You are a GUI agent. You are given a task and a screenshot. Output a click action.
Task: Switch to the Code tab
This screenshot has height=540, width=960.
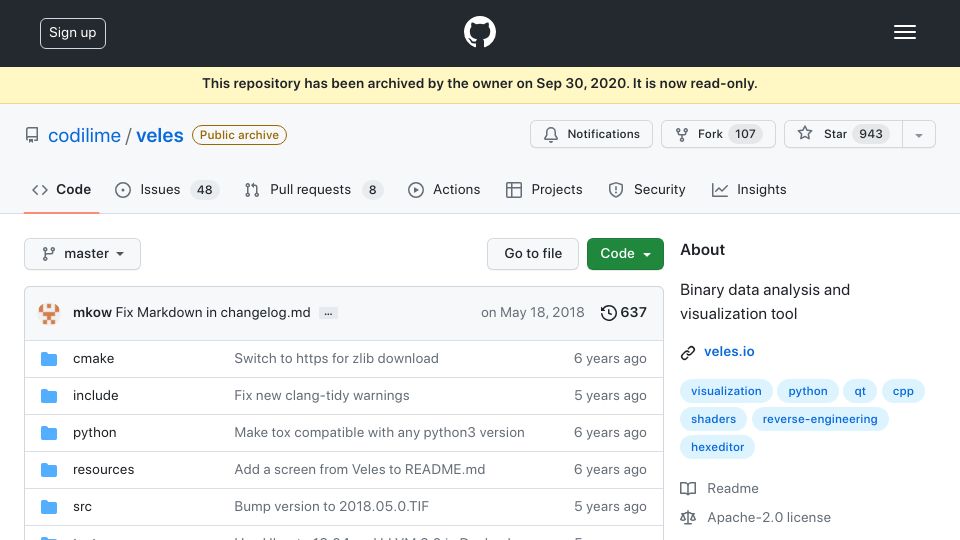pyautogui.click(x=61, y=190)
